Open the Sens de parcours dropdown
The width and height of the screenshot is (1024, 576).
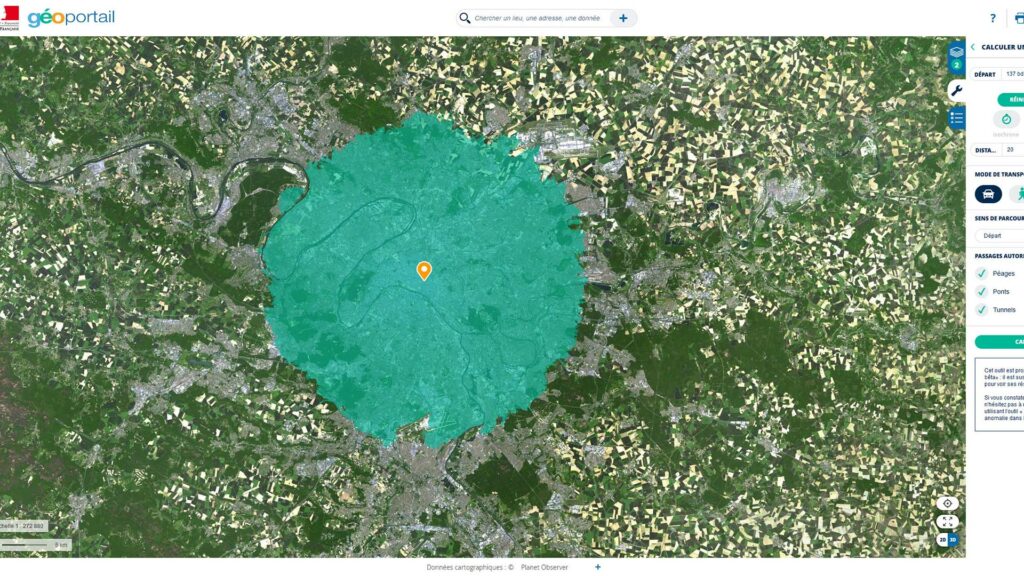[x=999, y=236]
